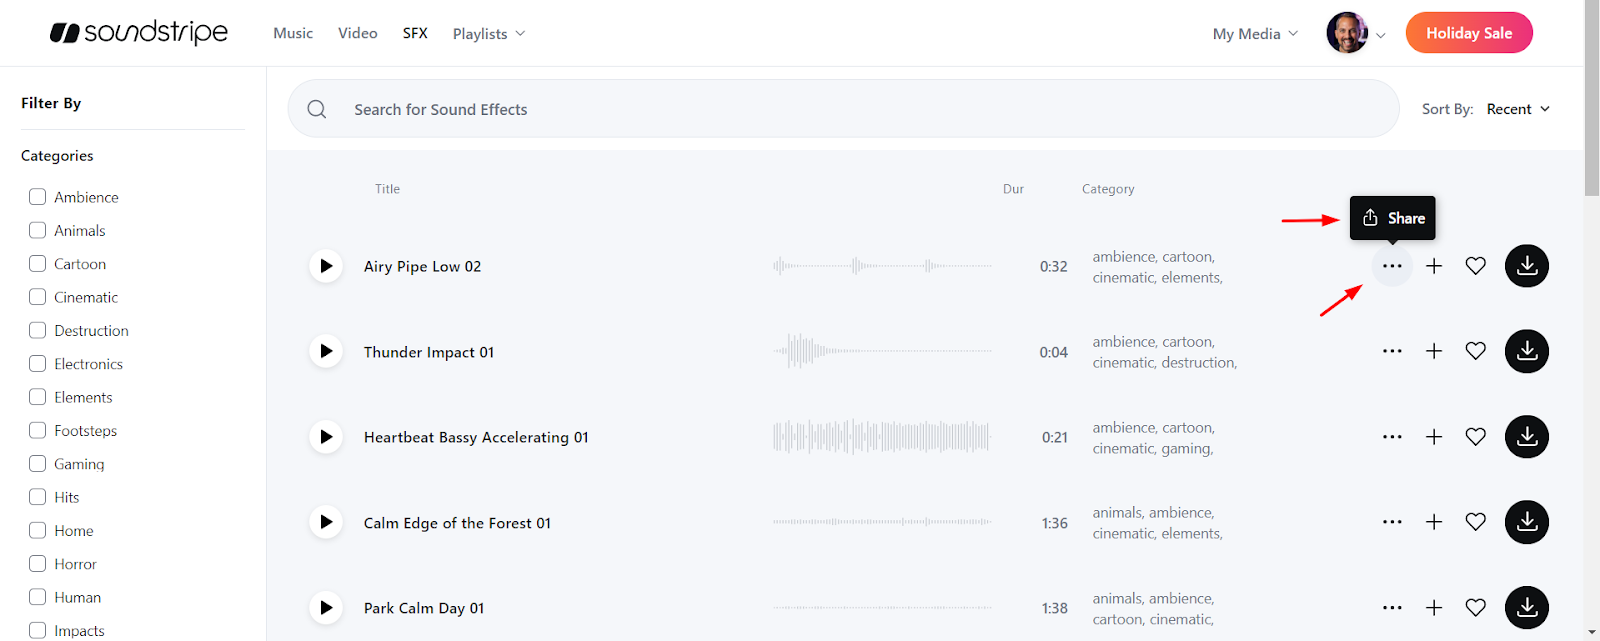The image size is (1600, 641).
Task: Expand the Playlists dropdown
Action: [489, 34]
